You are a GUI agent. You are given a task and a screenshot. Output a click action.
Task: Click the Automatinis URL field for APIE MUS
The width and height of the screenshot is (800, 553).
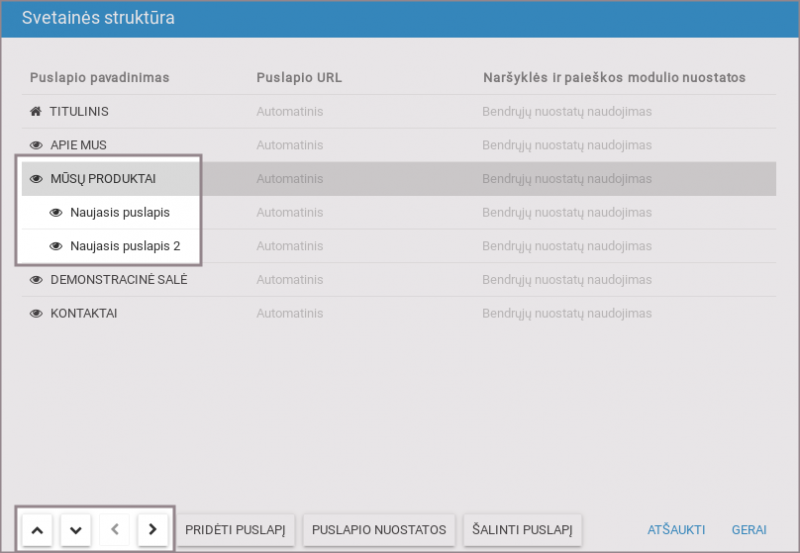tap(289, 146)
